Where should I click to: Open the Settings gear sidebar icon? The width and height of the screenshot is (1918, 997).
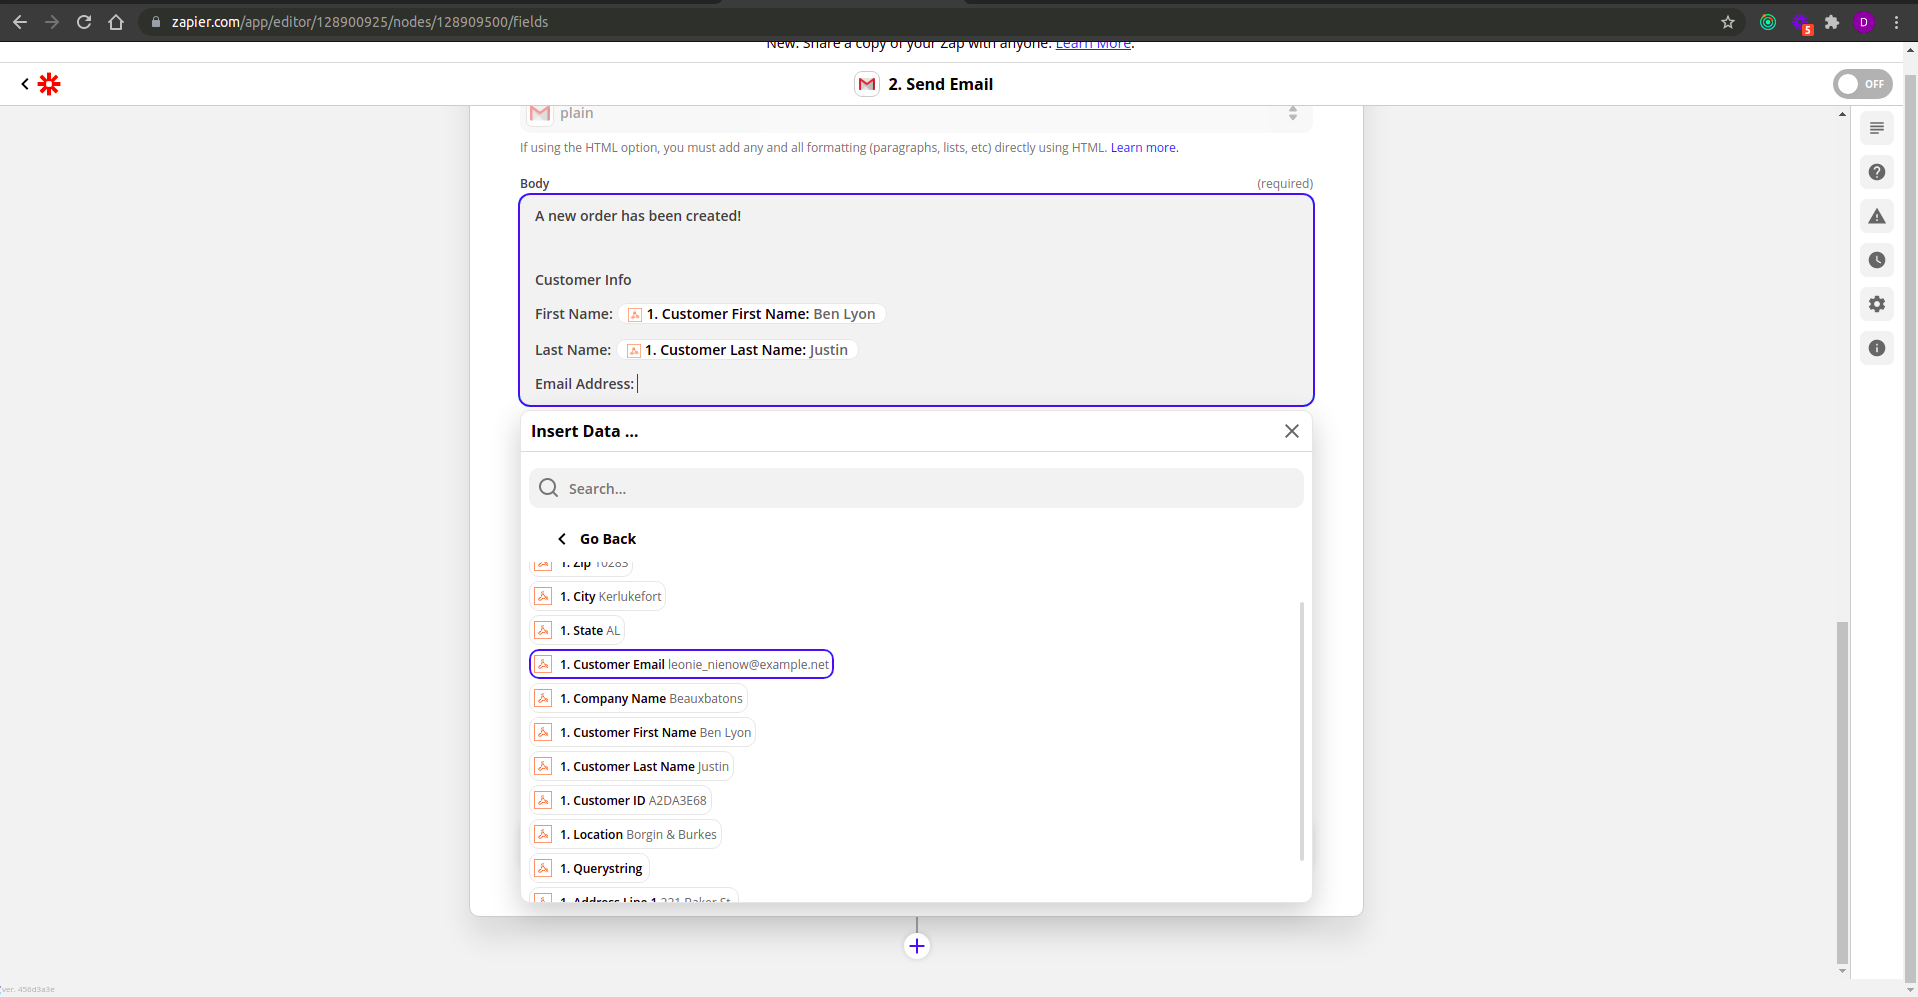point(1877,304)
